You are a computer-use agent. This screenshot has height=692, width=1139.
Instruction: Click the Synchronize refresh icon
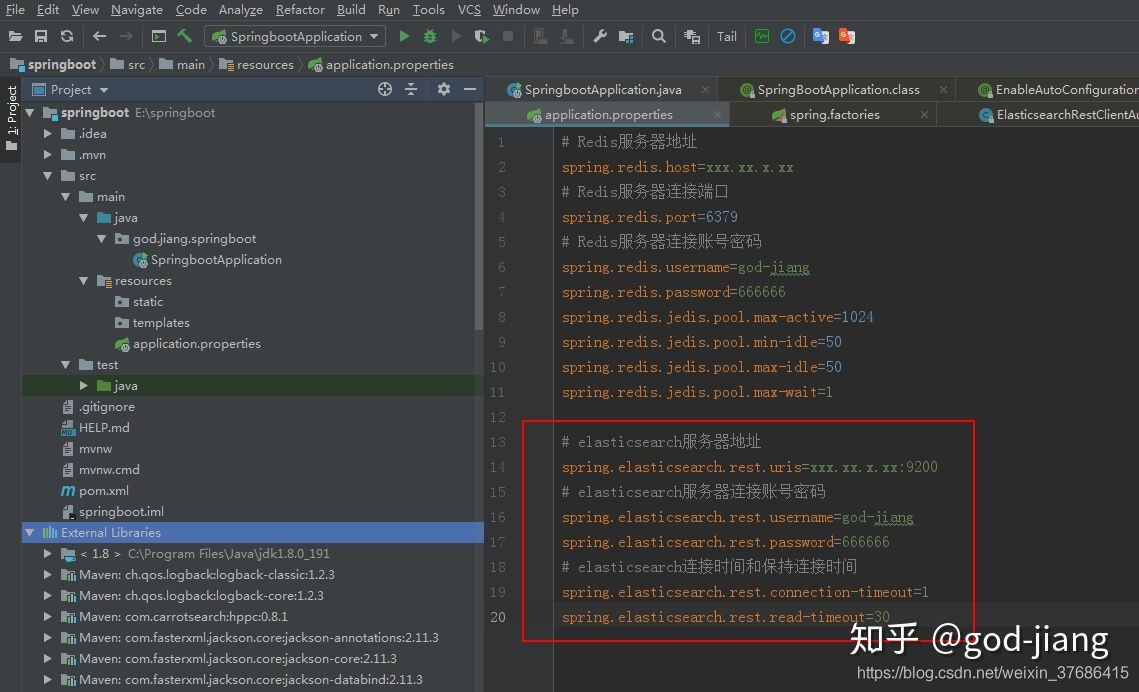pos(67,36)
